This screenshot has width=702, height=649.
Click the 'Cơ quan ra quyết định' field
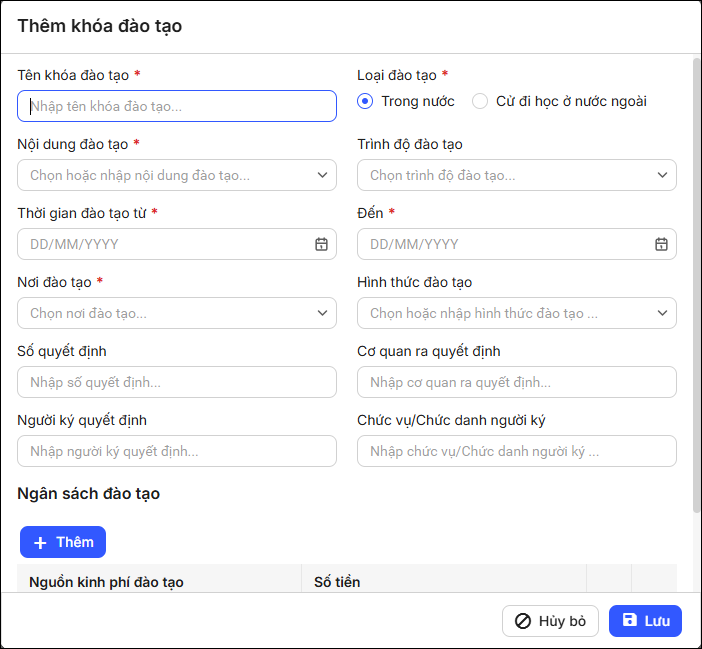[516, 382]
